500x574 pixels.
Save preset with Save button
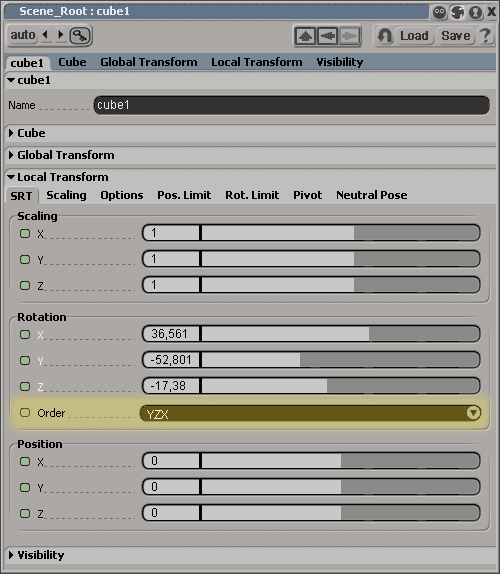(456, 36)
